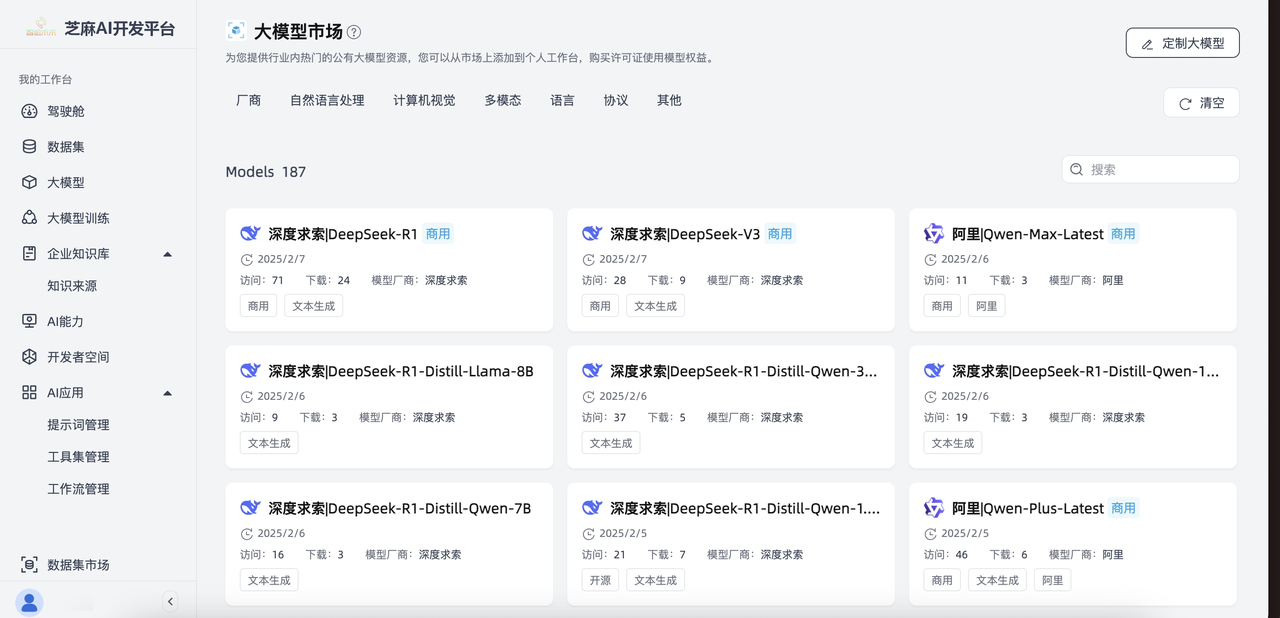Click the 大模型 cube icon

30,183
